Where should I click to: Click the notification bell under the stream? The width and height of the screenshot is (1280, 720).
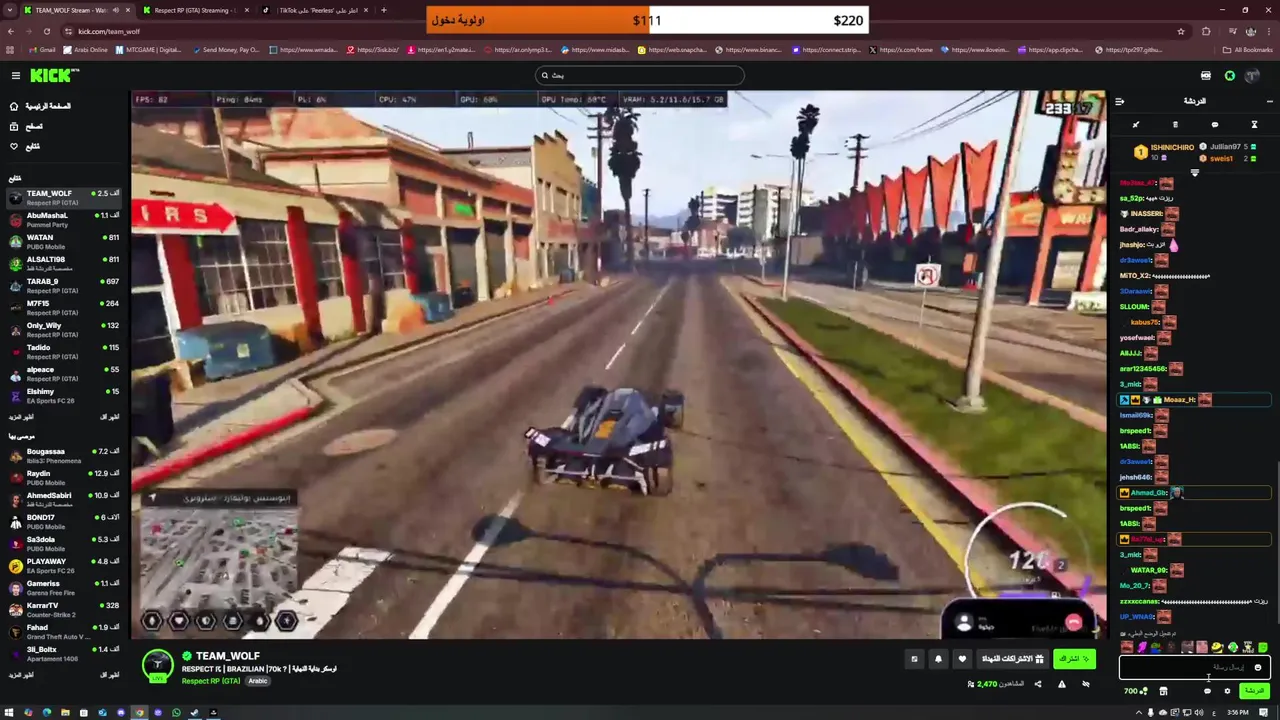click(x=938, y=659)
